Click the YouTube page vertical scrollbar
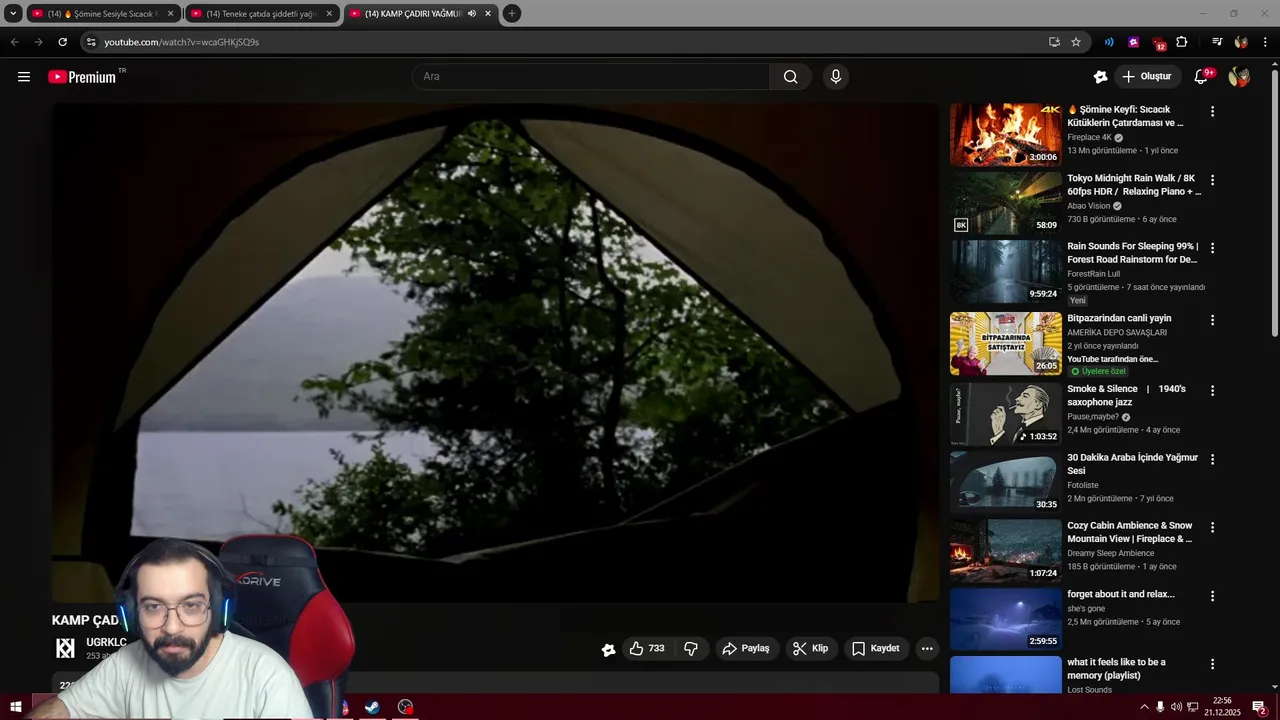 pos(1274,204)
